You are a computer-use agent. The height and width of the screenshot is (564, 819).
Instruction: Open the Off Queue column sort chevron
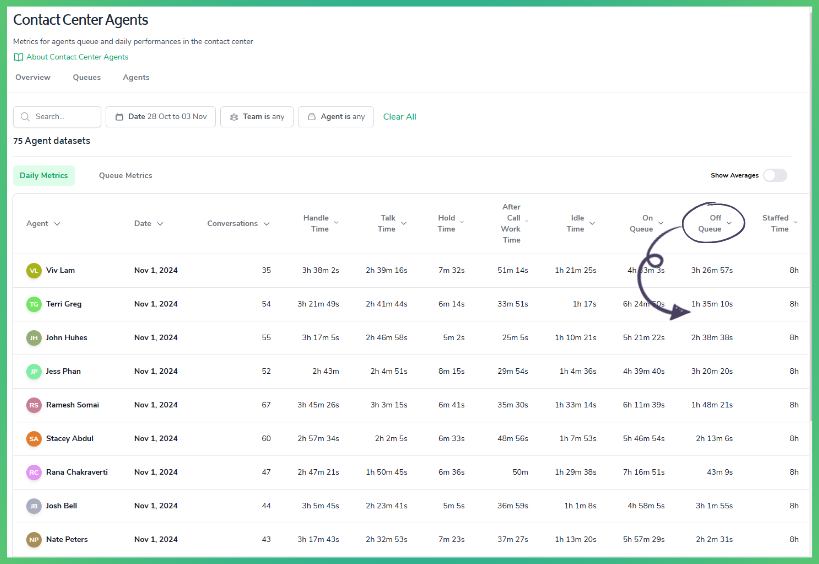(x=729, y=223)
